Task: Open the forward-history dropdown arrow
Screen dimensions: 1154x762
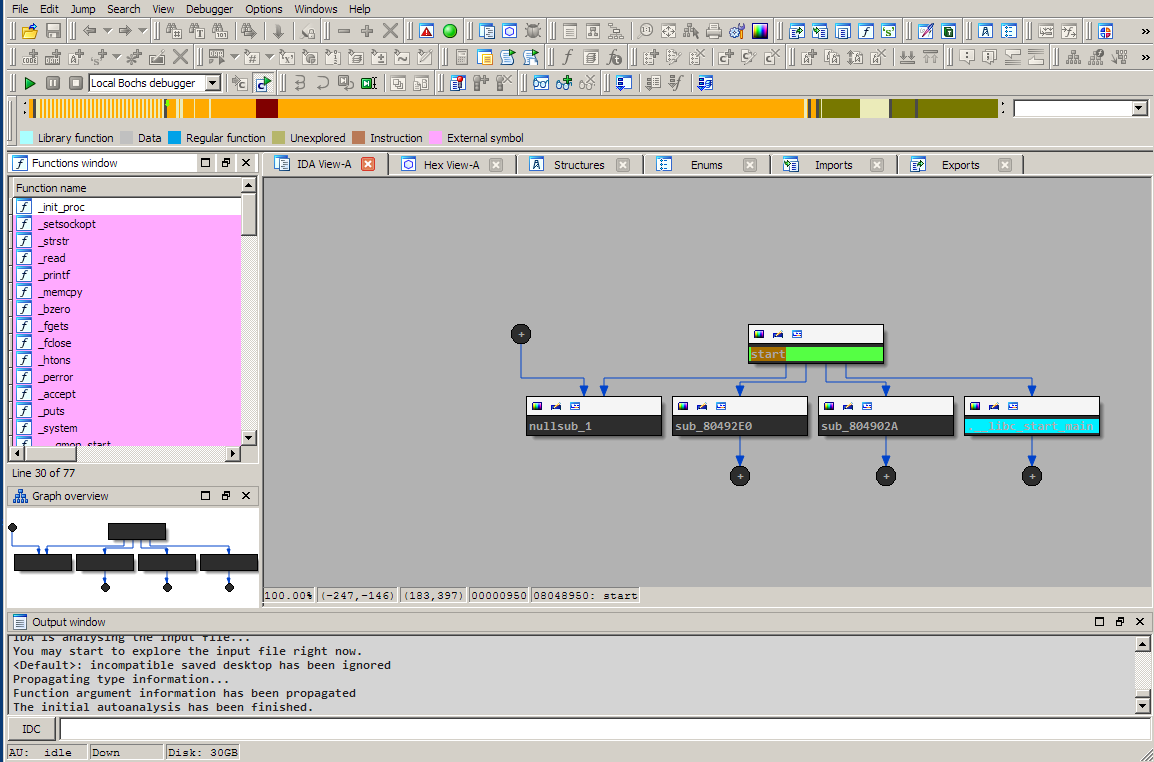Action: (x=143, y=31)
